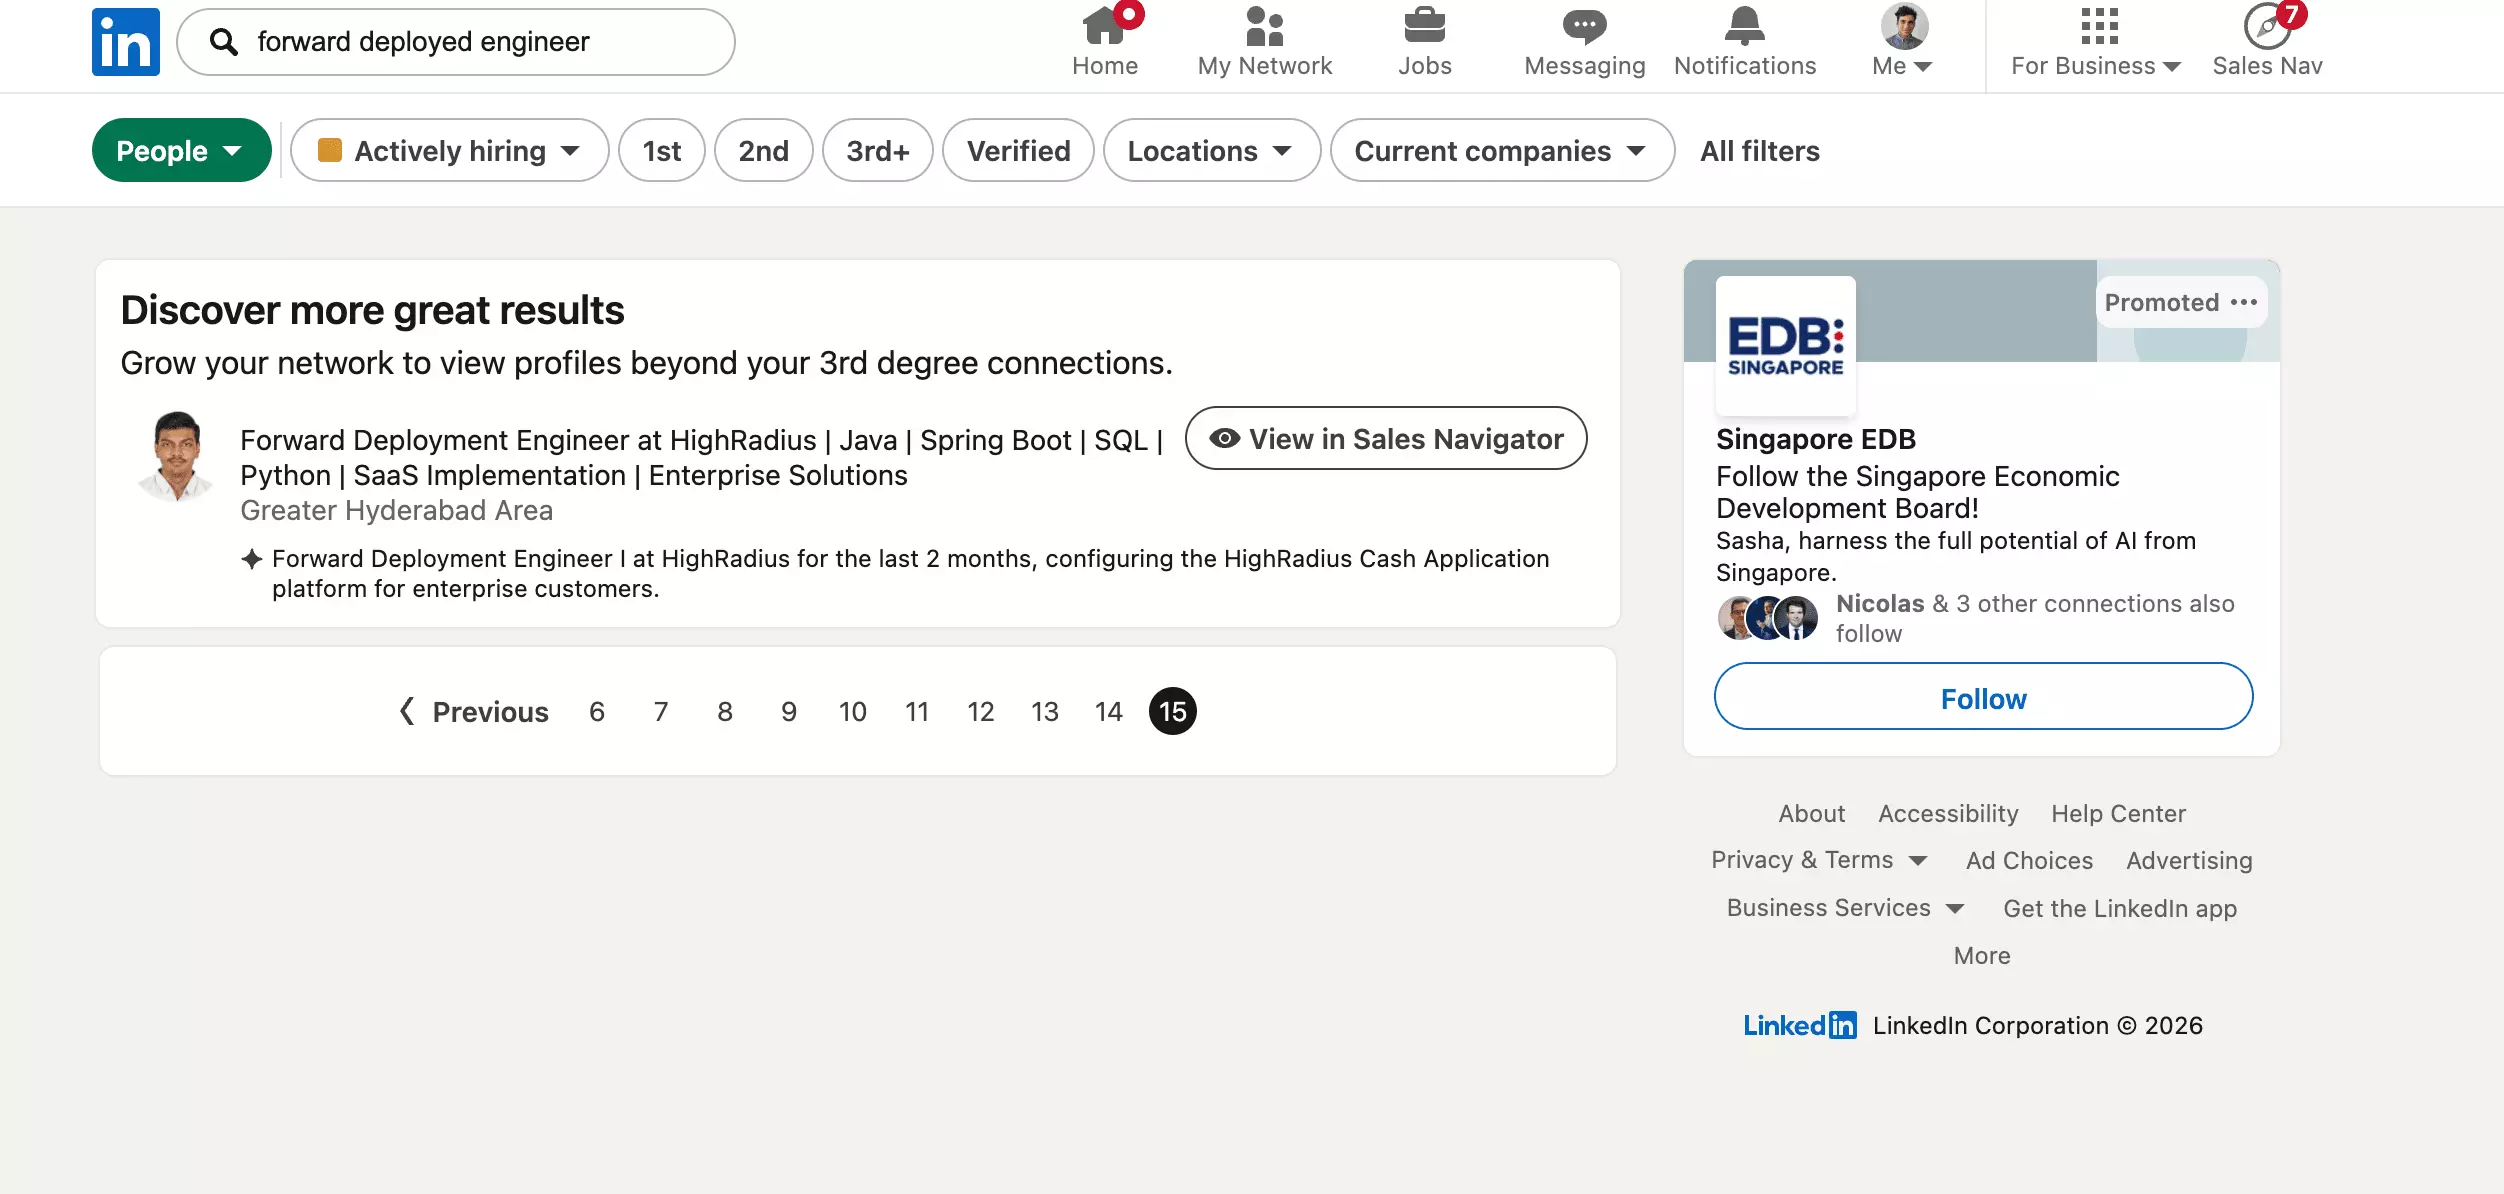Expand the For Business menu
Screen dimensions: 2504x1194
pos(2096,40)
